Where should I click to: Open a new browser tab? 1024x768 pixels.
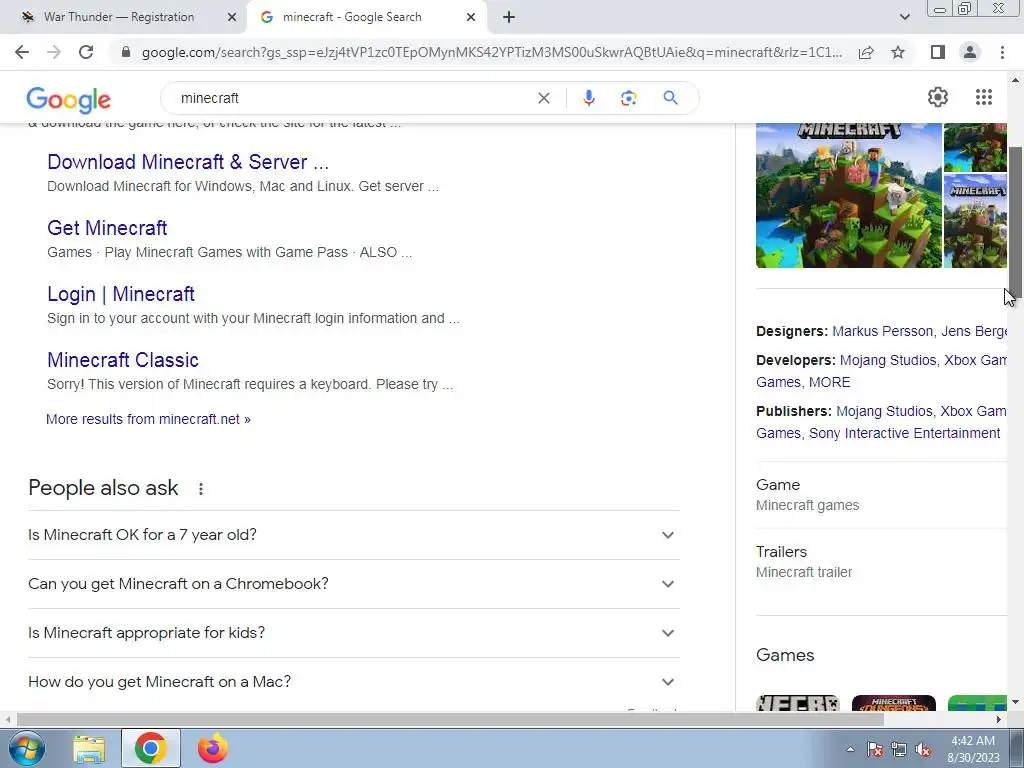click(x=509, y=17)
